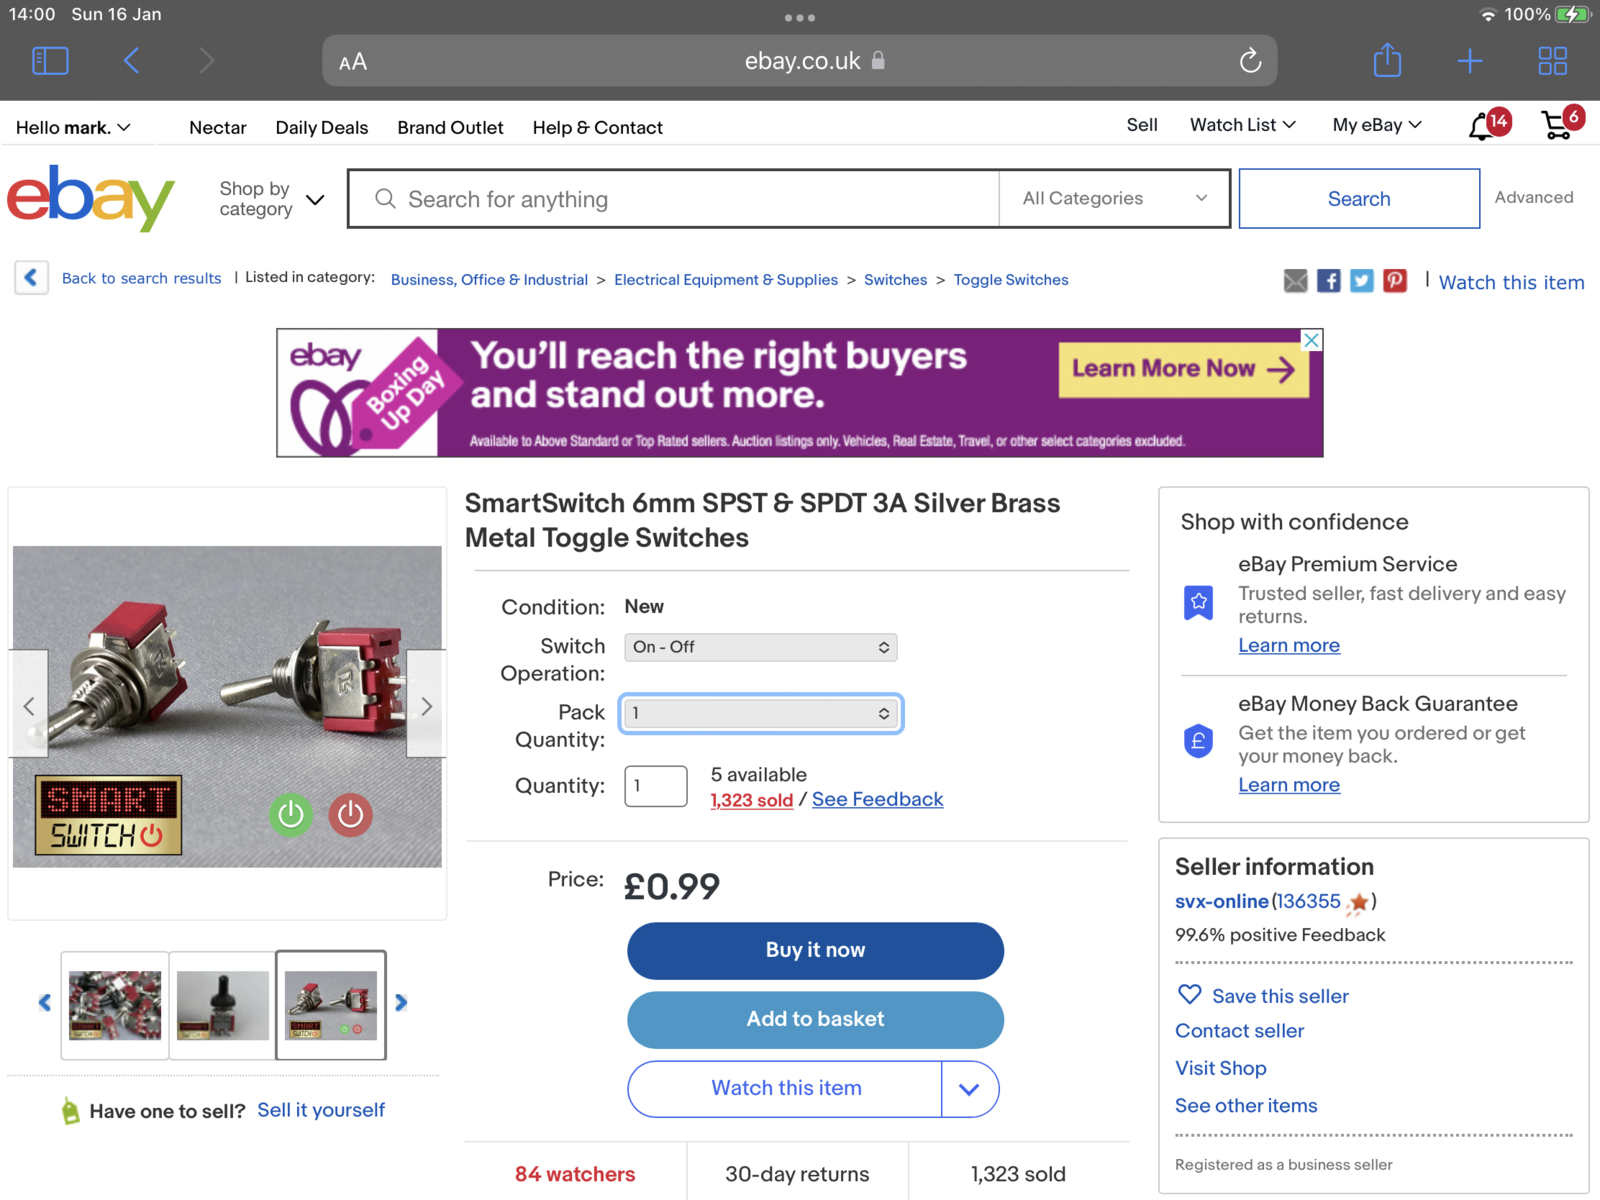Open the Daily Deals menu item

click(321, 127)
